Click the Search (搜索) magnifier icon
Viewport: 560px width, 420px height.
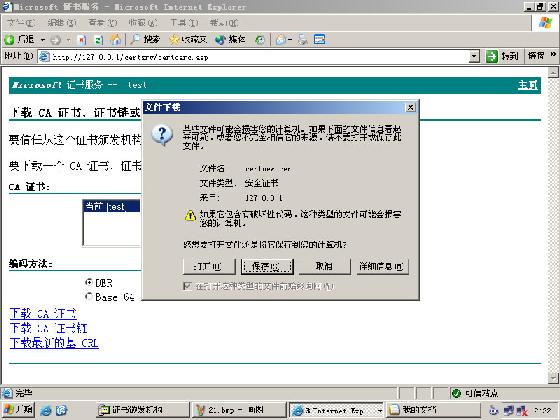tap(135, 40)
